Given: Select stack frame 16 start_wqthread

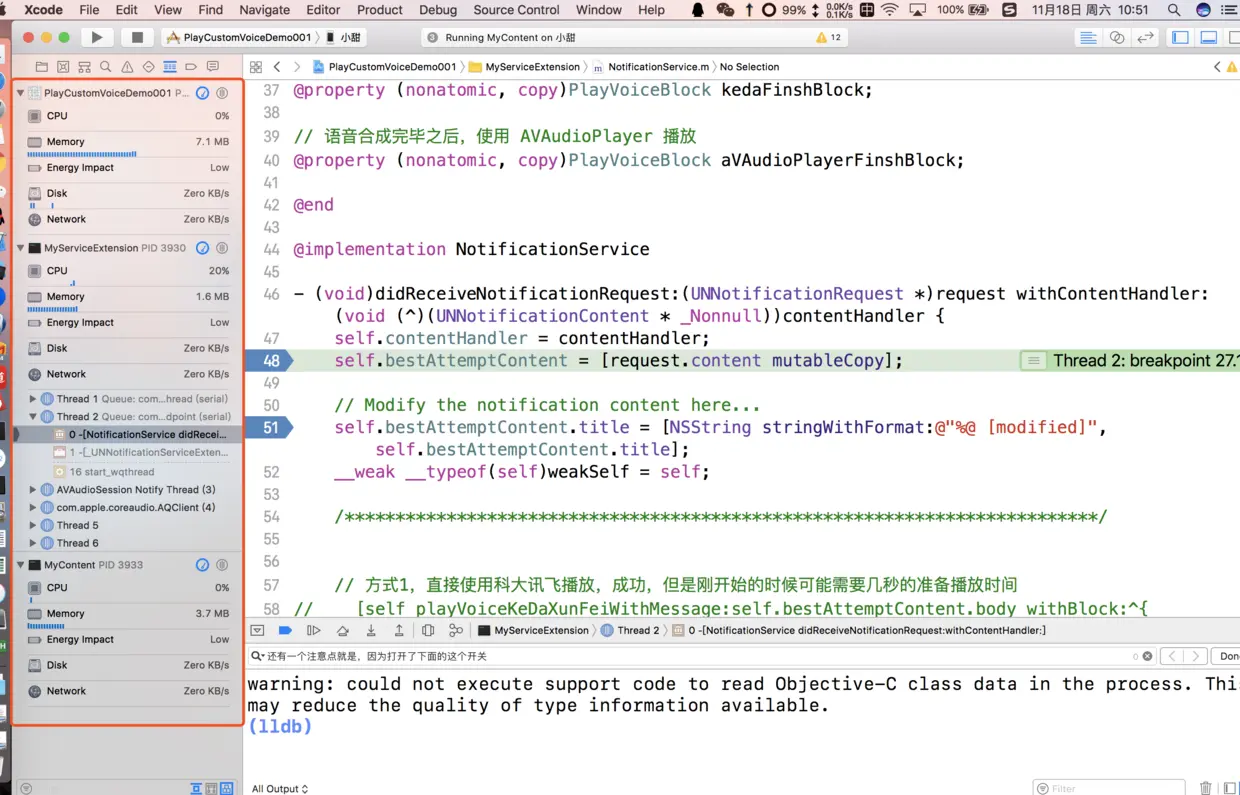Looking at the screenshot, I should [105, 471].
